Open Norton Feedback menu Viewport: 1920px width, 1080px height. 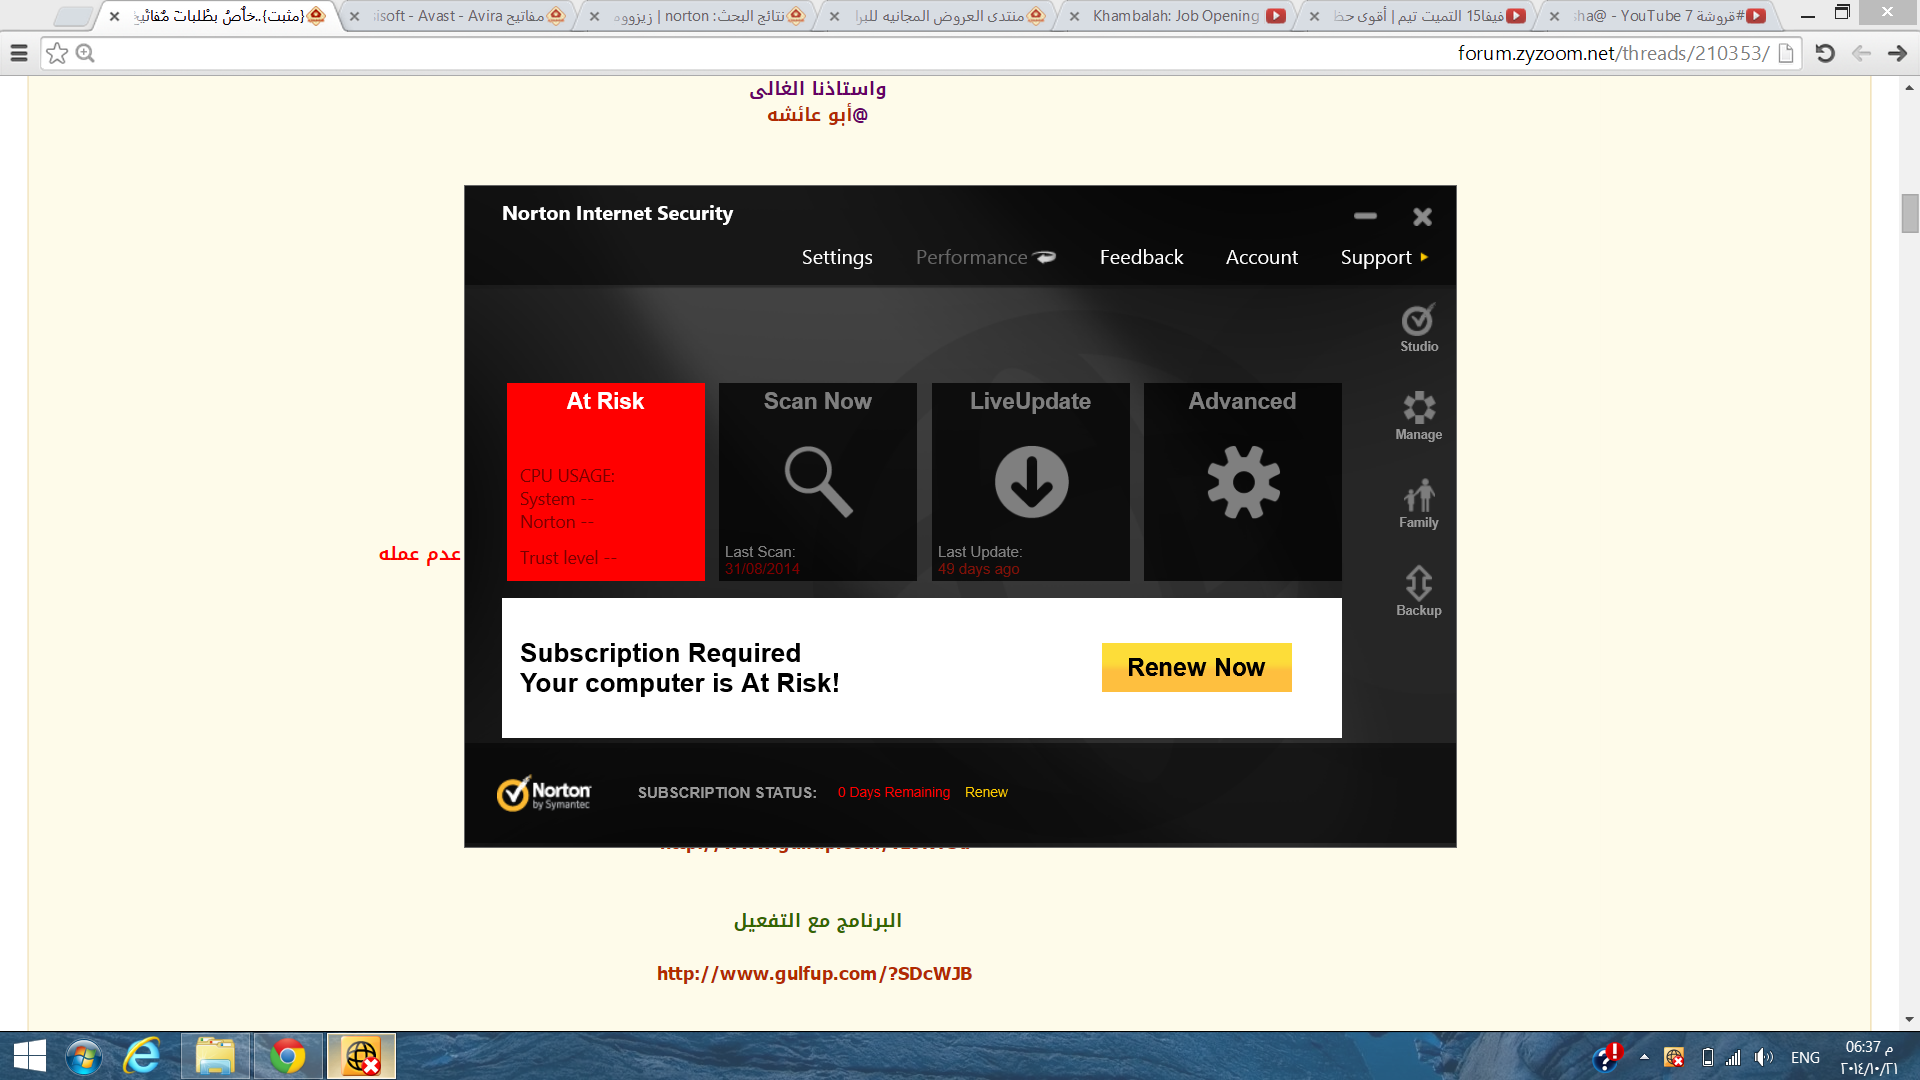coord(1141,257)
